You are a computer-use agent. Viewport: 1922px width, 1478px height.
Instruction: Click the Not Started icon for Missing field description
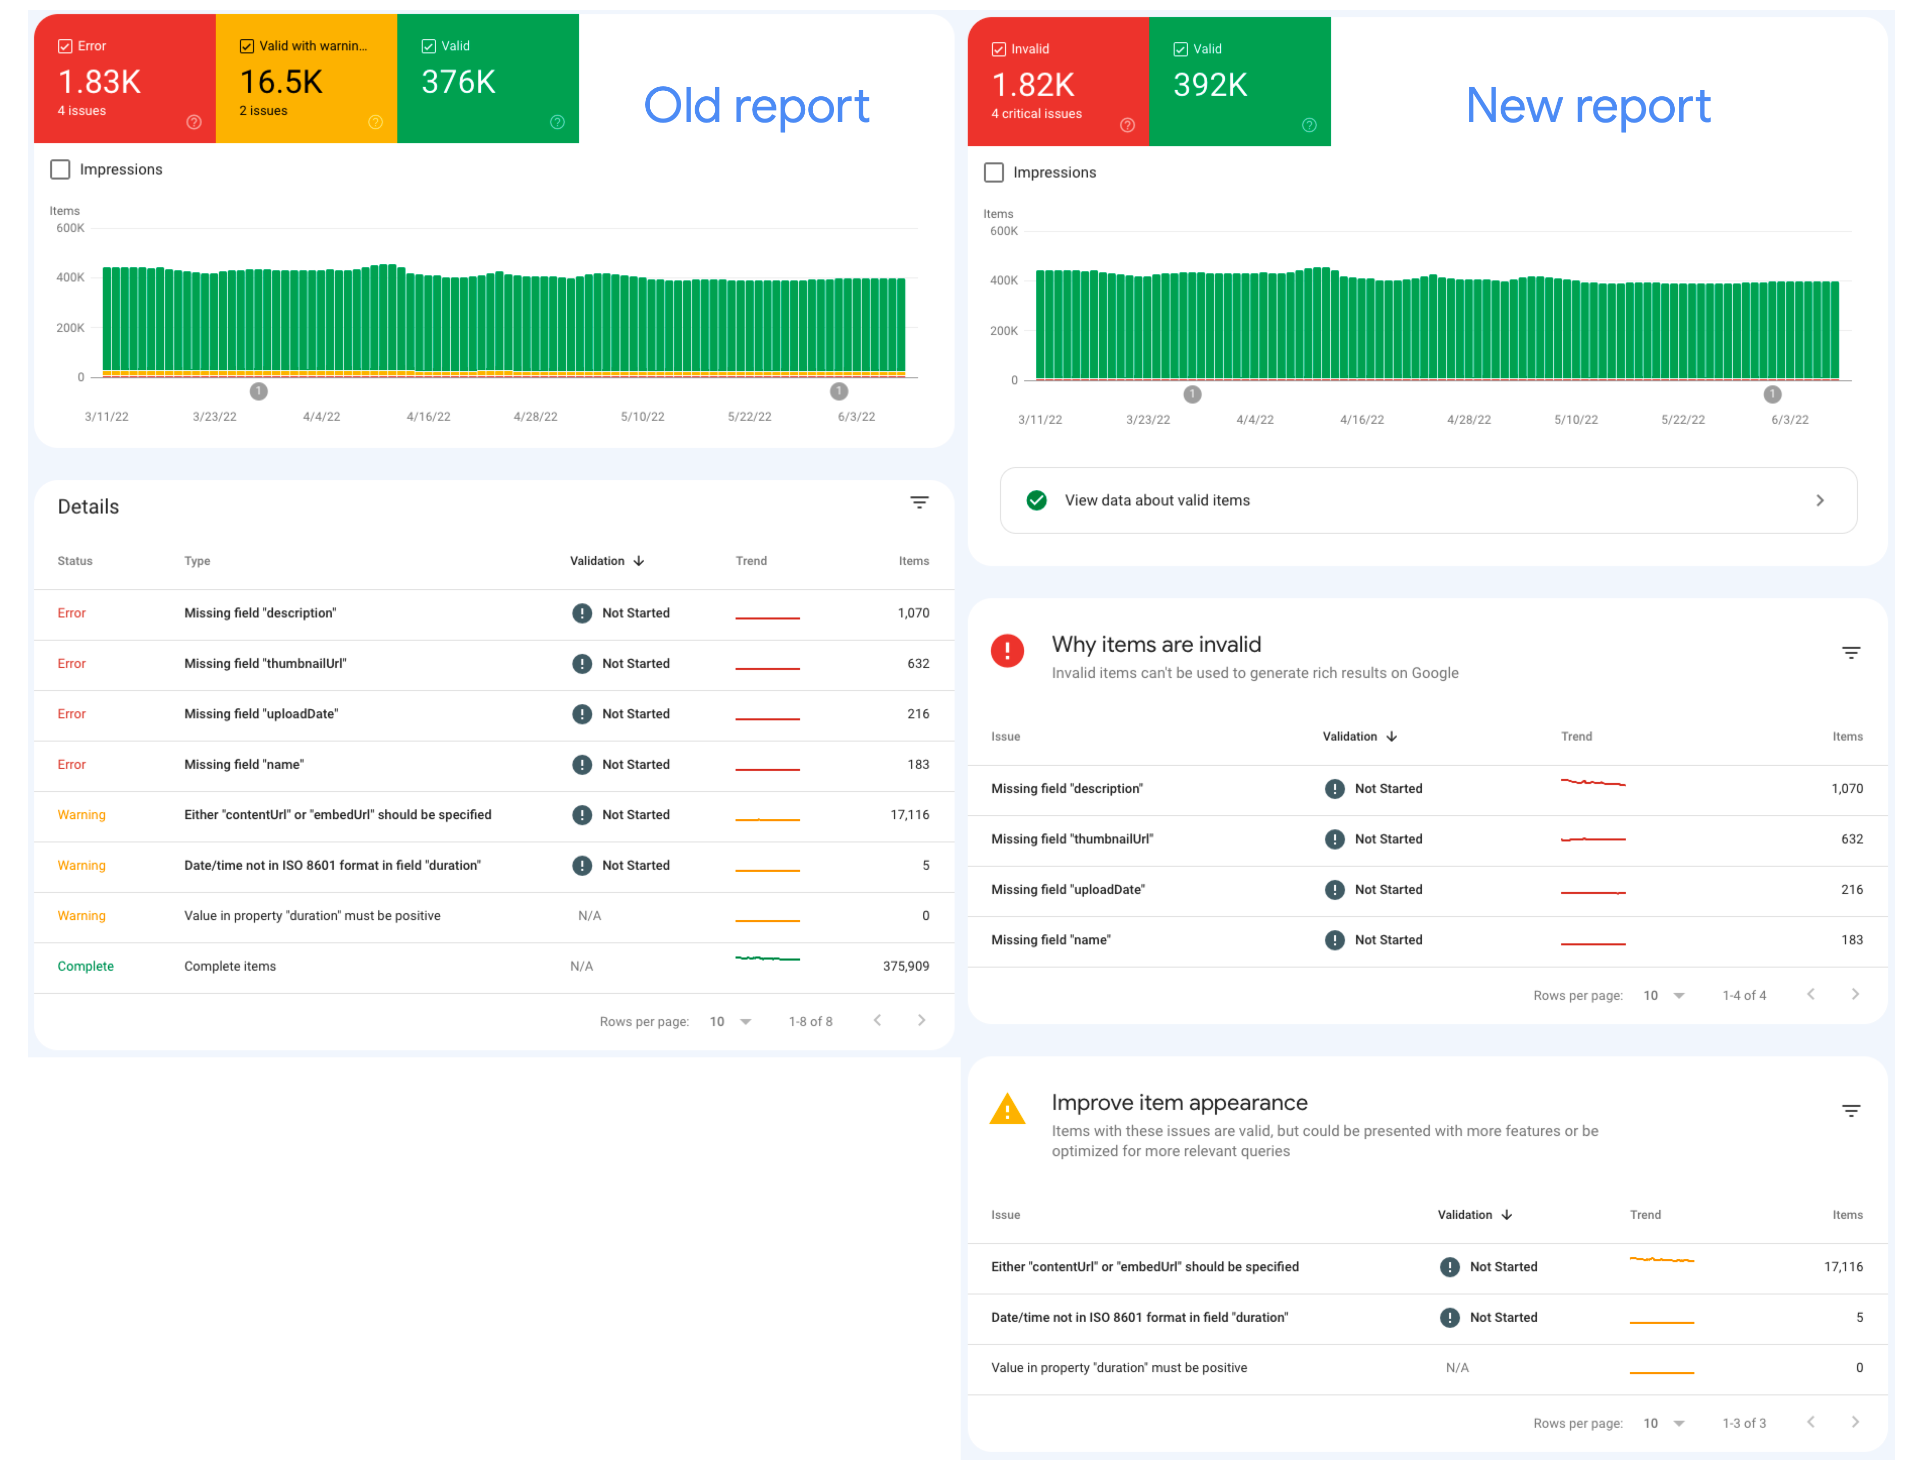tap(1335, 788)
